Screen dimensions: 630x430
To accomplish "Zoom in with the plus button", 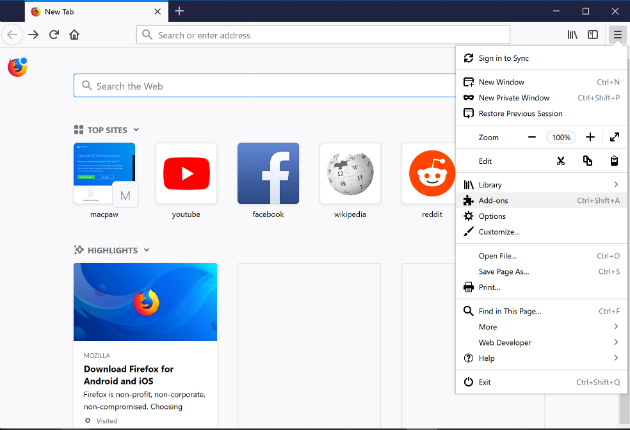I will tap(590, 137).
